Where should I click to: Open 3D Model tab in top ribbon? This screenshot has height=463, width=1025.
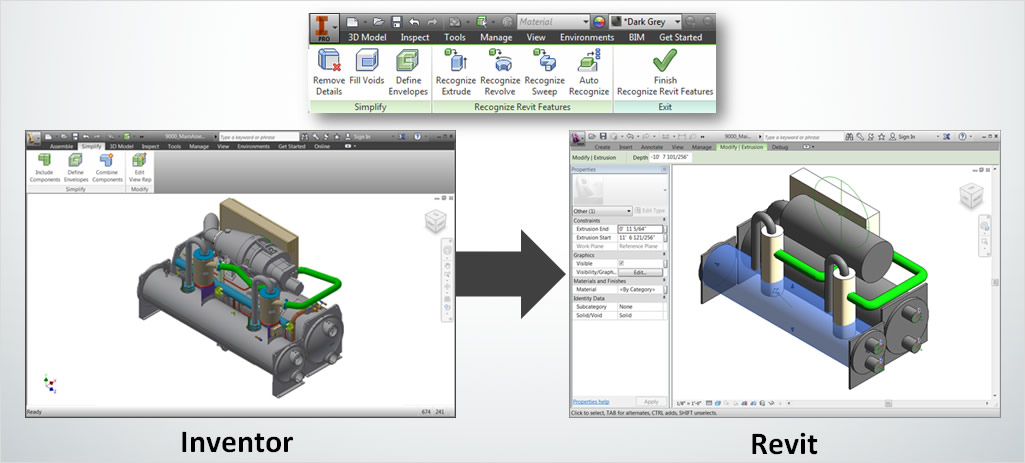(x=367, y=37)
